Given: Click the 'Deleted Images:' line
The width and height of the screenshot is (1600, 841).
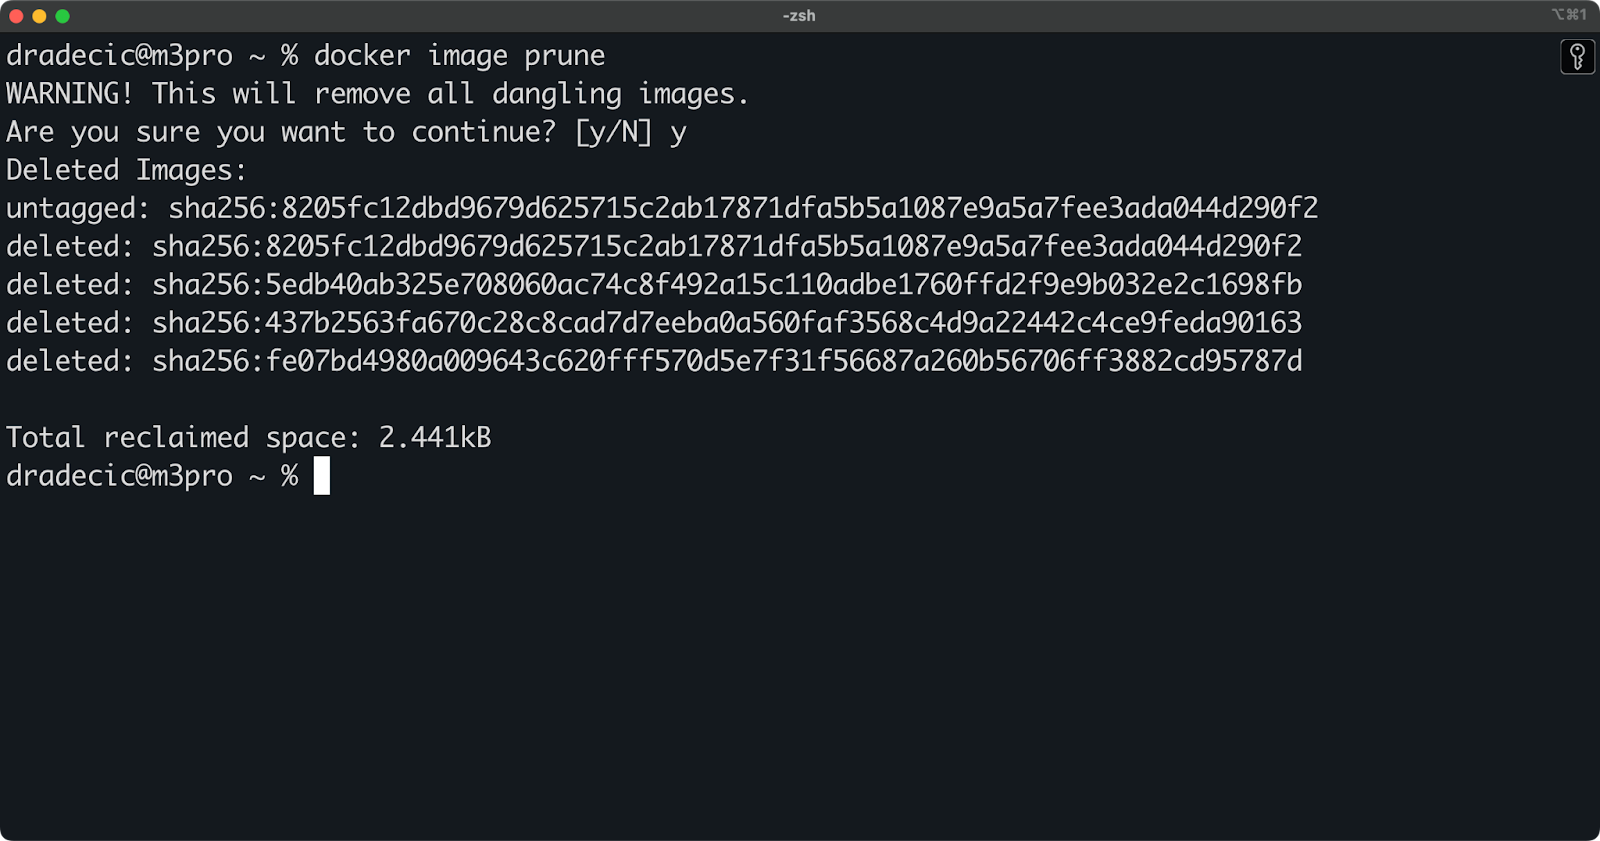Looking at the screenshot, I should pos(126,170).
